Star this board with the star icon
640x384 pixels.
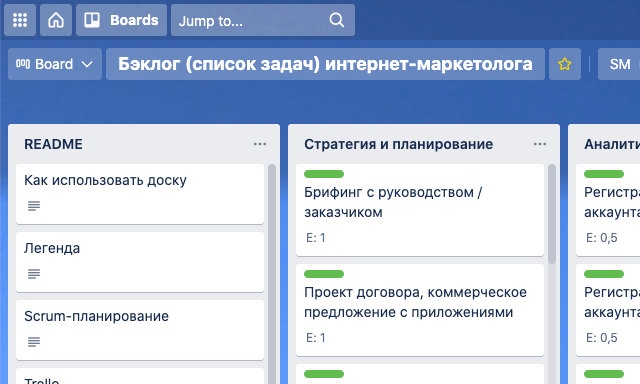pyautogui.click(x=564, y=64)
